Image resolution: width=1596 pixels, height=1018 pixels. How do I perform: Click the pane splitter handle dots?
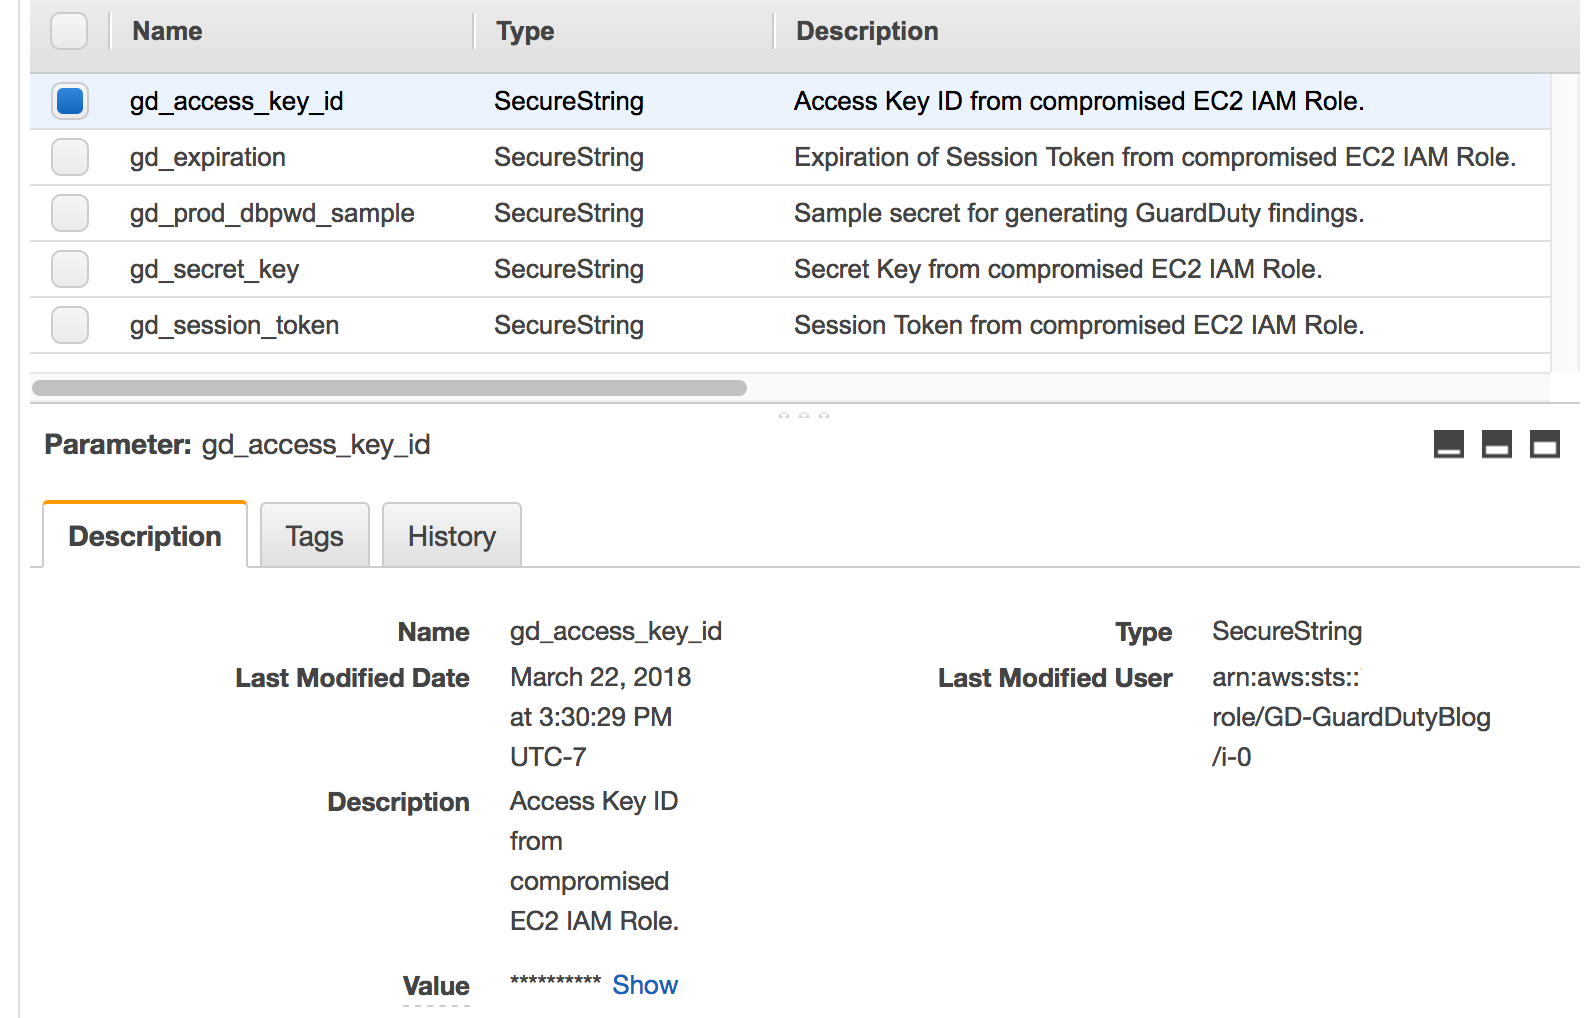point(804,414)
